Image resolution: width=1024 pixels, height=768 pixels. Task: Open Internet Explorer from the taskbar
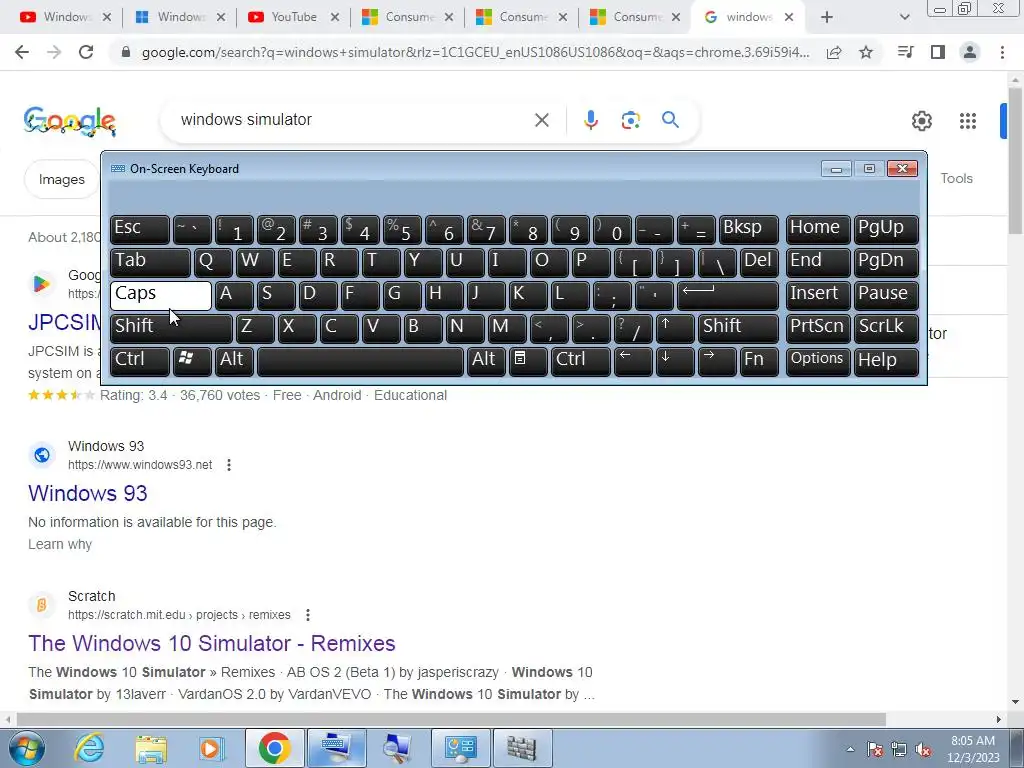click(x=89, y=748)
